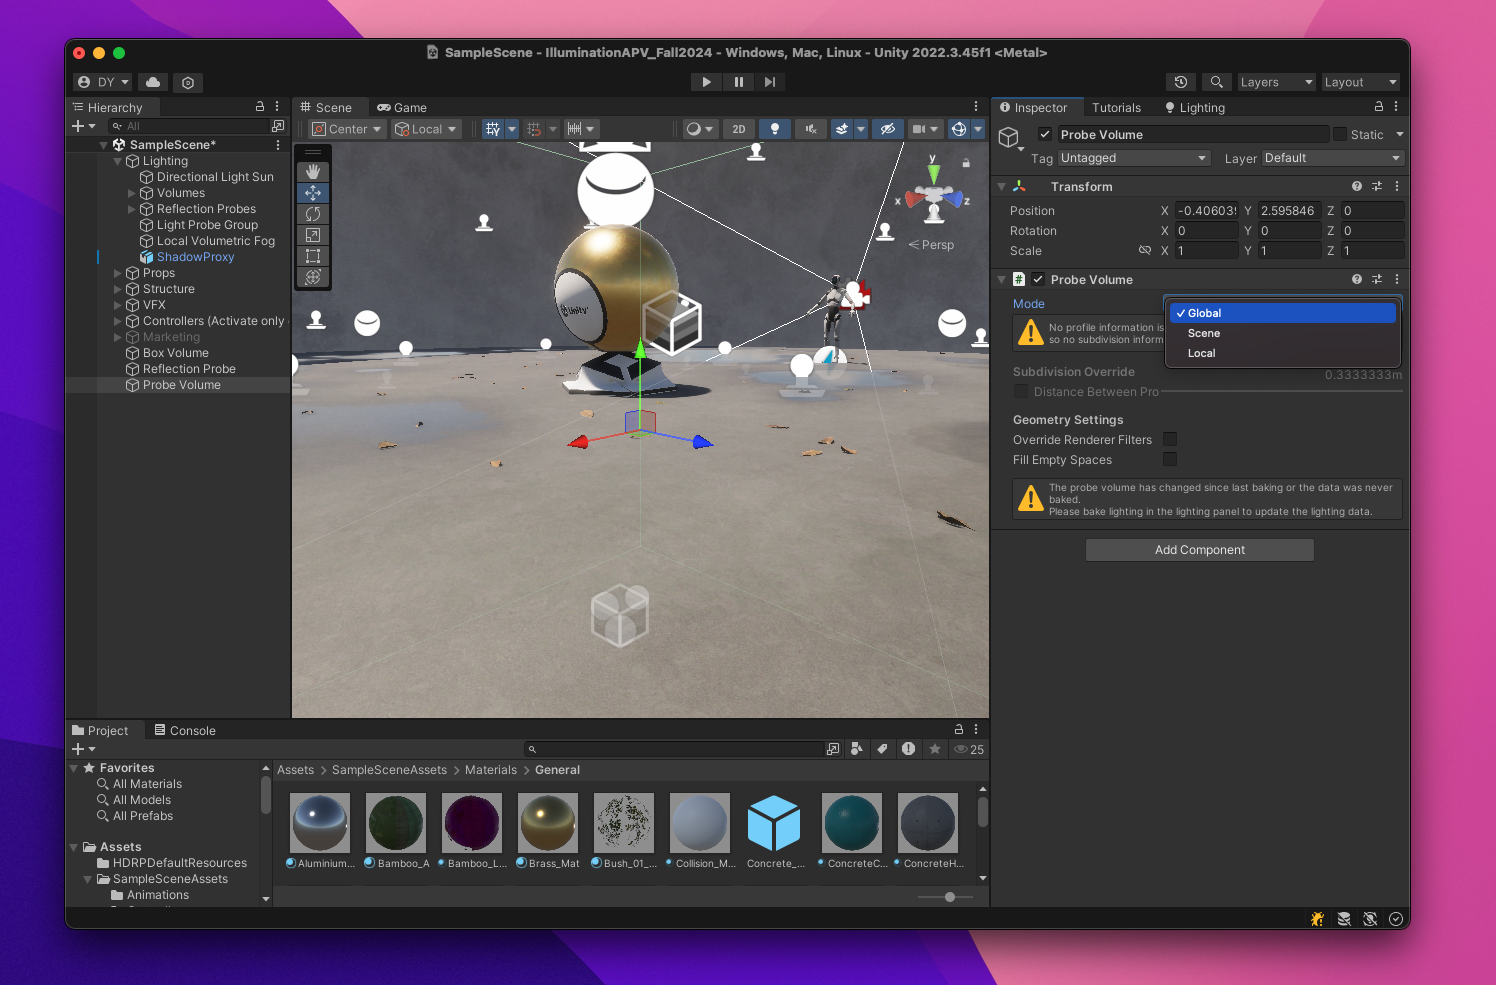Toggle hidden packages visibility count
The width and height of the screenshot is (1496, 985).
[969, 749]
